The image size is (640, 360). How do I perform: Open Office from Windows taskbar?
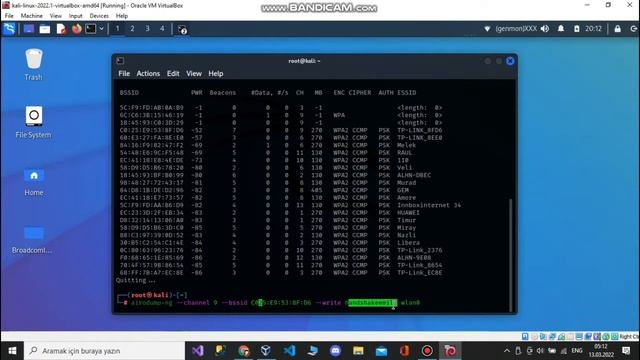404,351
